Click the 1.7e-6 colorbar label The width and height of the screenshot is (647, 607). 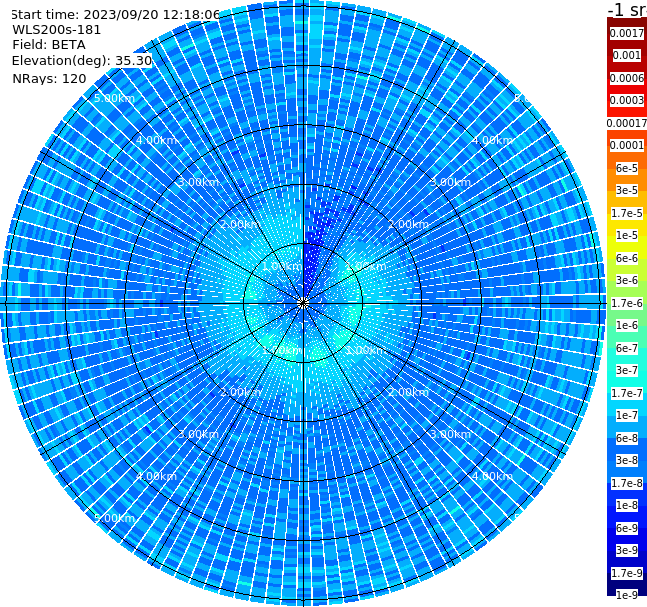[627, 303]
